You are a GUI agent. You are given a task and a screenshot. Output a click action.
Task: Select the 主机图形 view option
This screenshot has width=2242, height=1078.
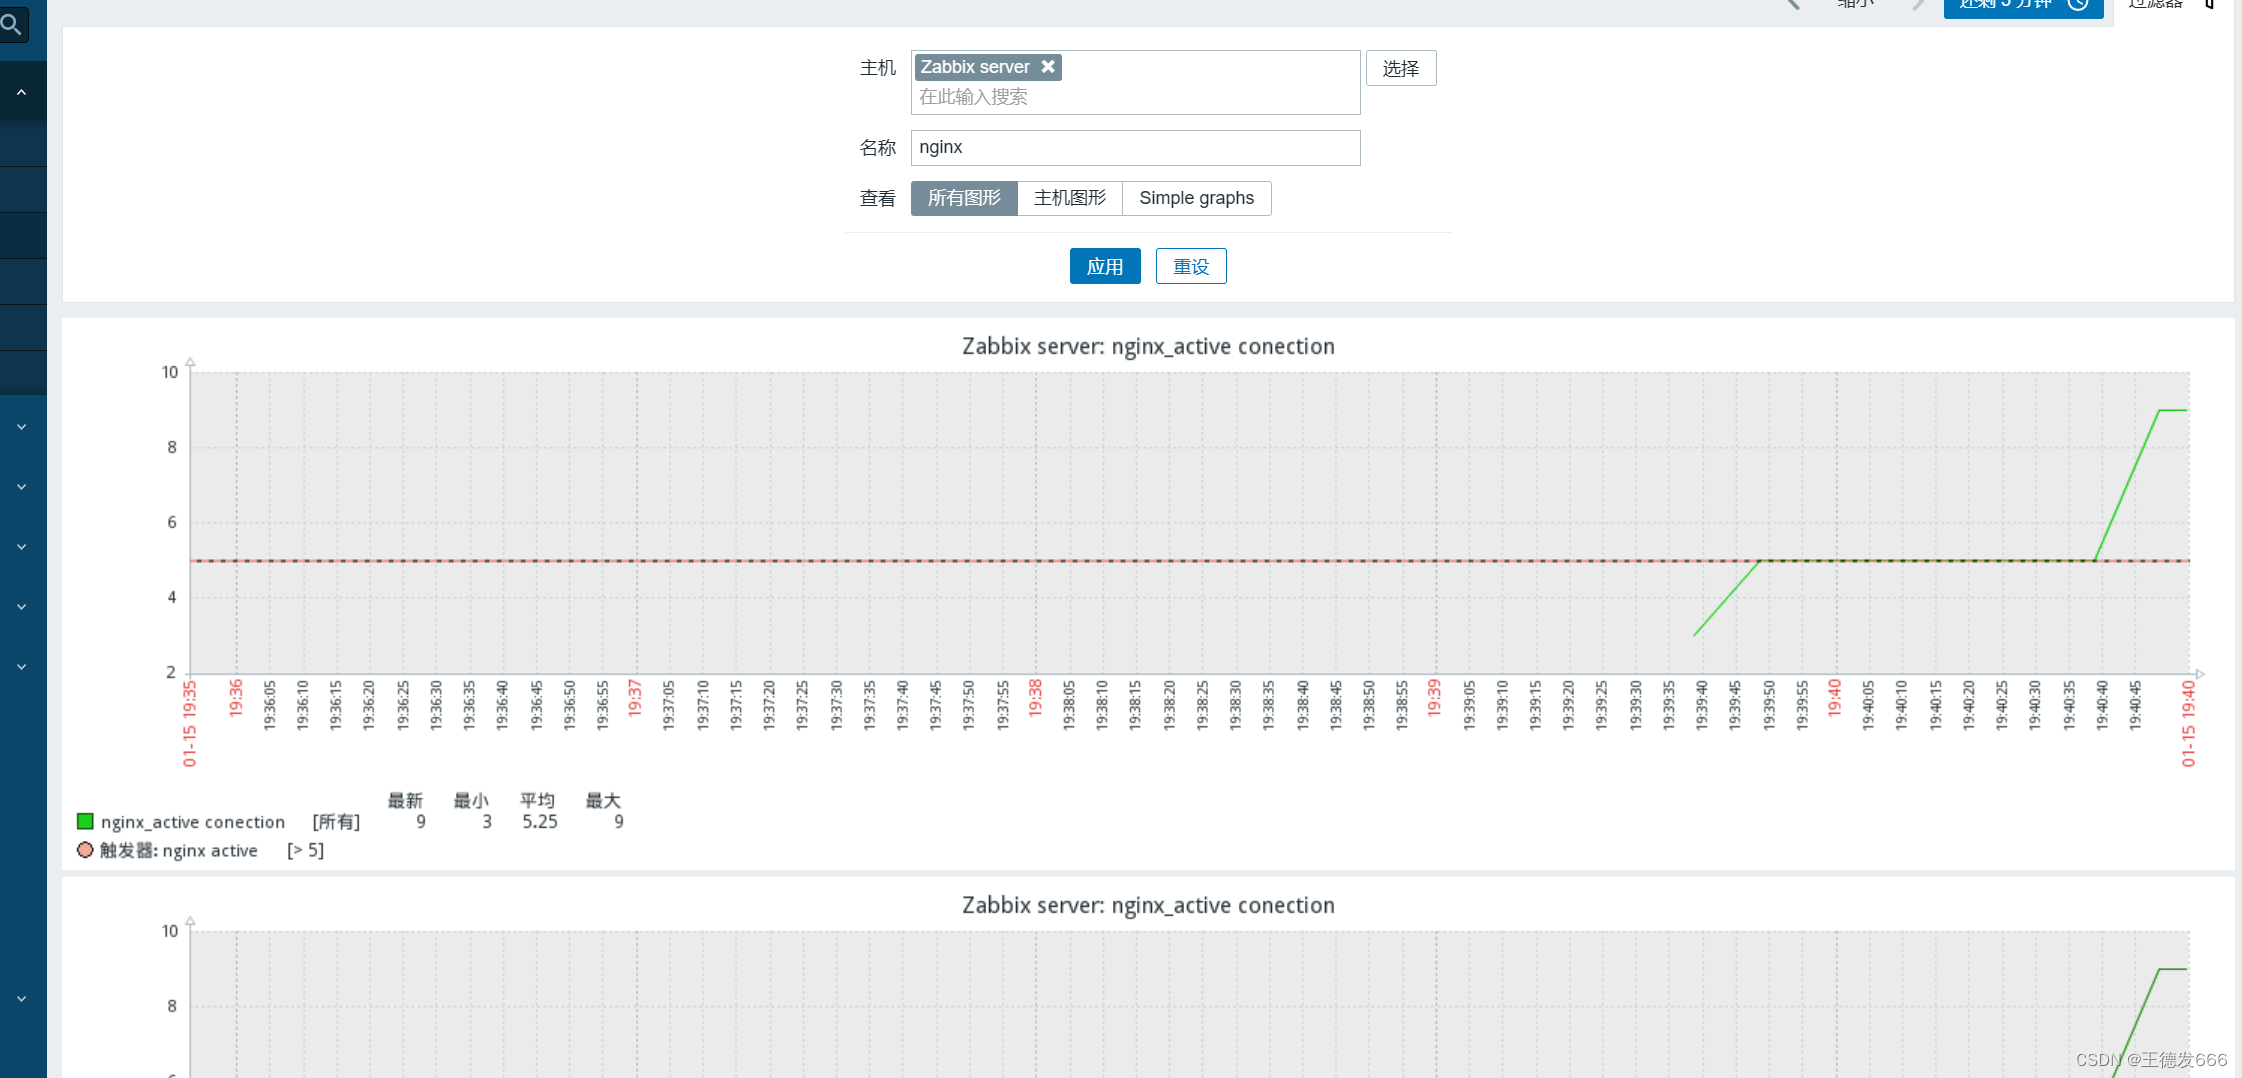1070,198
